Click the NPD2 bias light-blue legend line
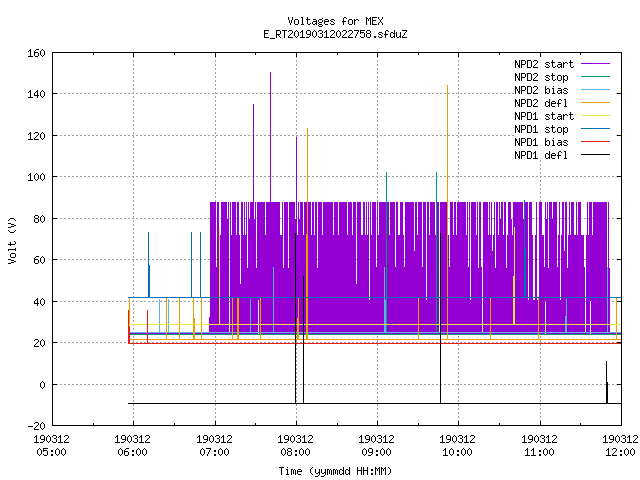 pyautogui.click(x=595, y=90)
